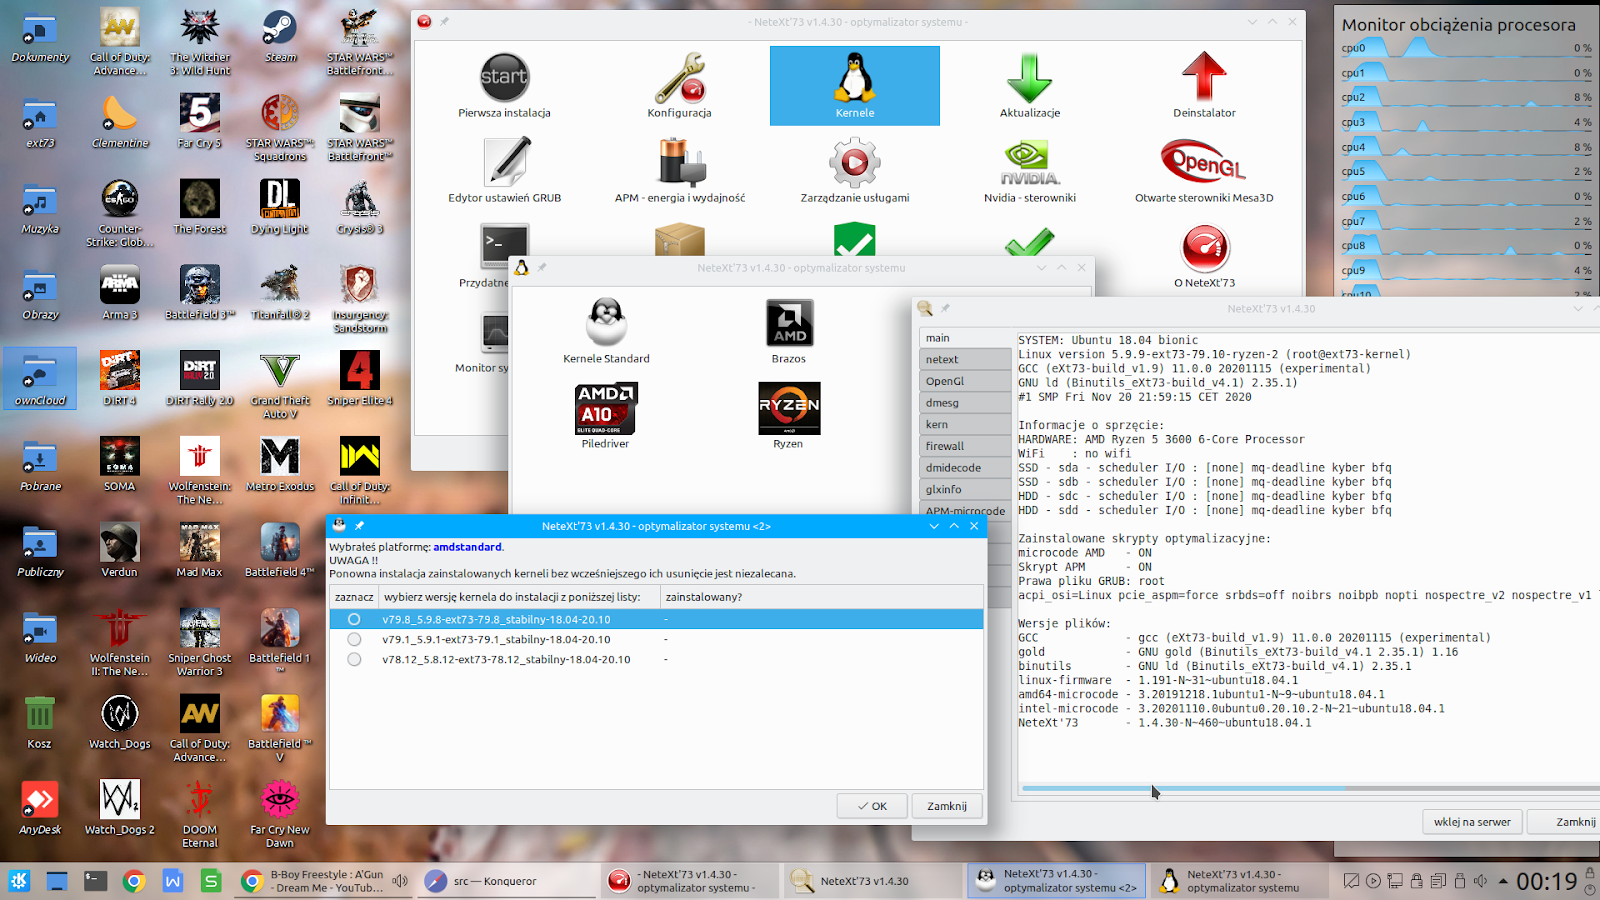Open volume control in system tray

tap(1481, 881)
